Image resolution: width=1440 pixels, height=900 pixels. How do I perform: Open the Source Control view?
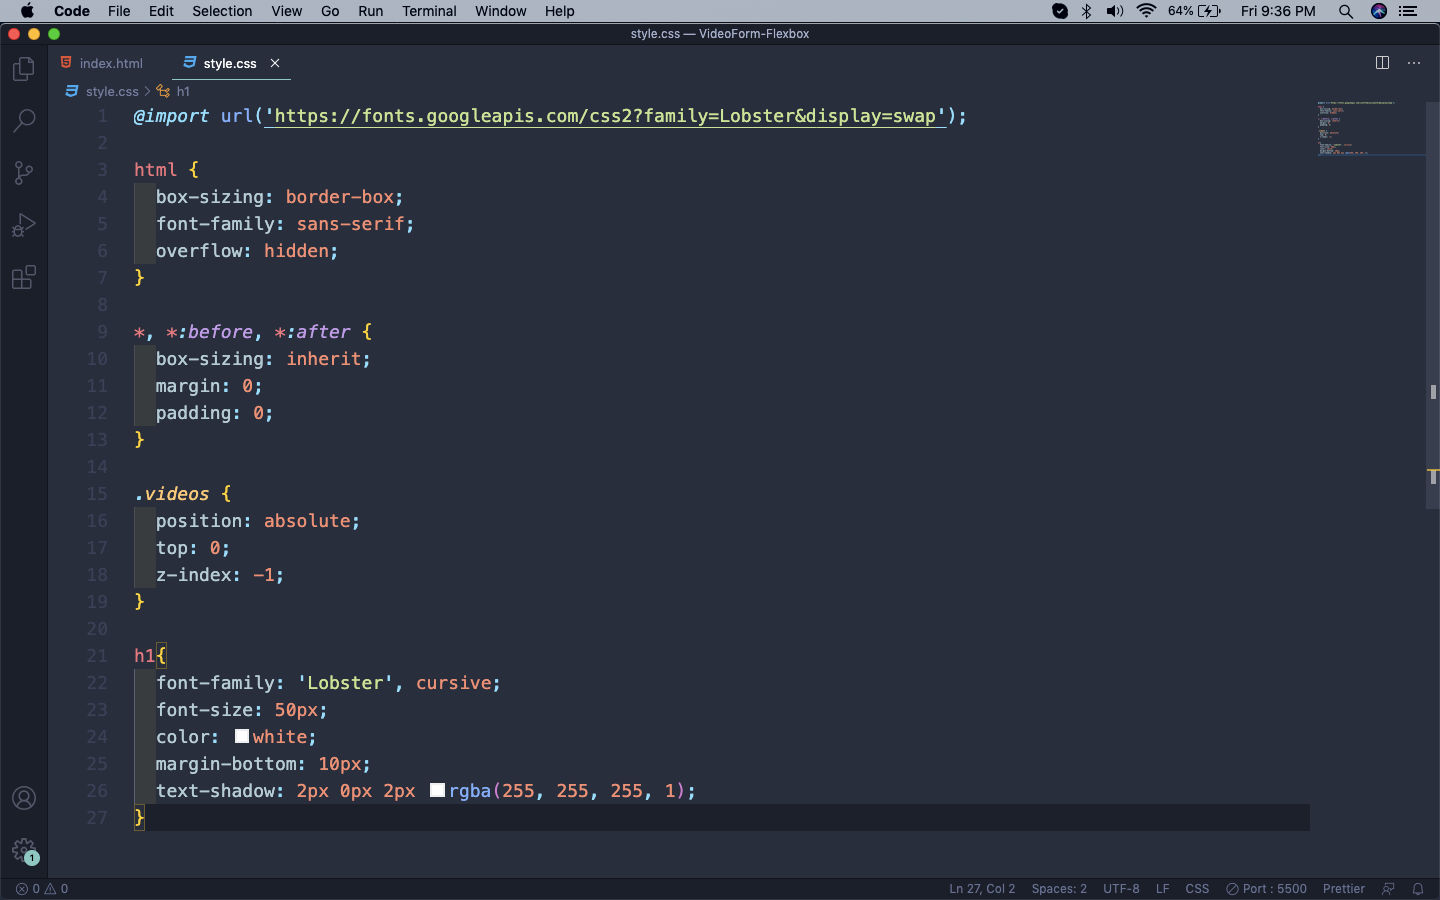point(24,173)
